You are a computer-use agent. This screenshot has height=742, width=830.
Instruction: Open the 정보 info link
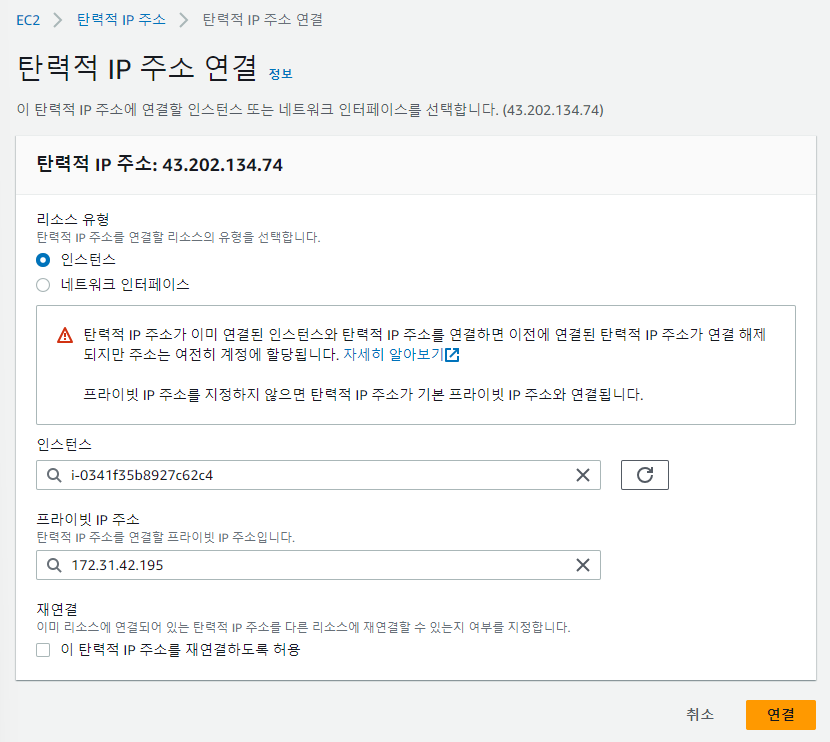[281, 74]
